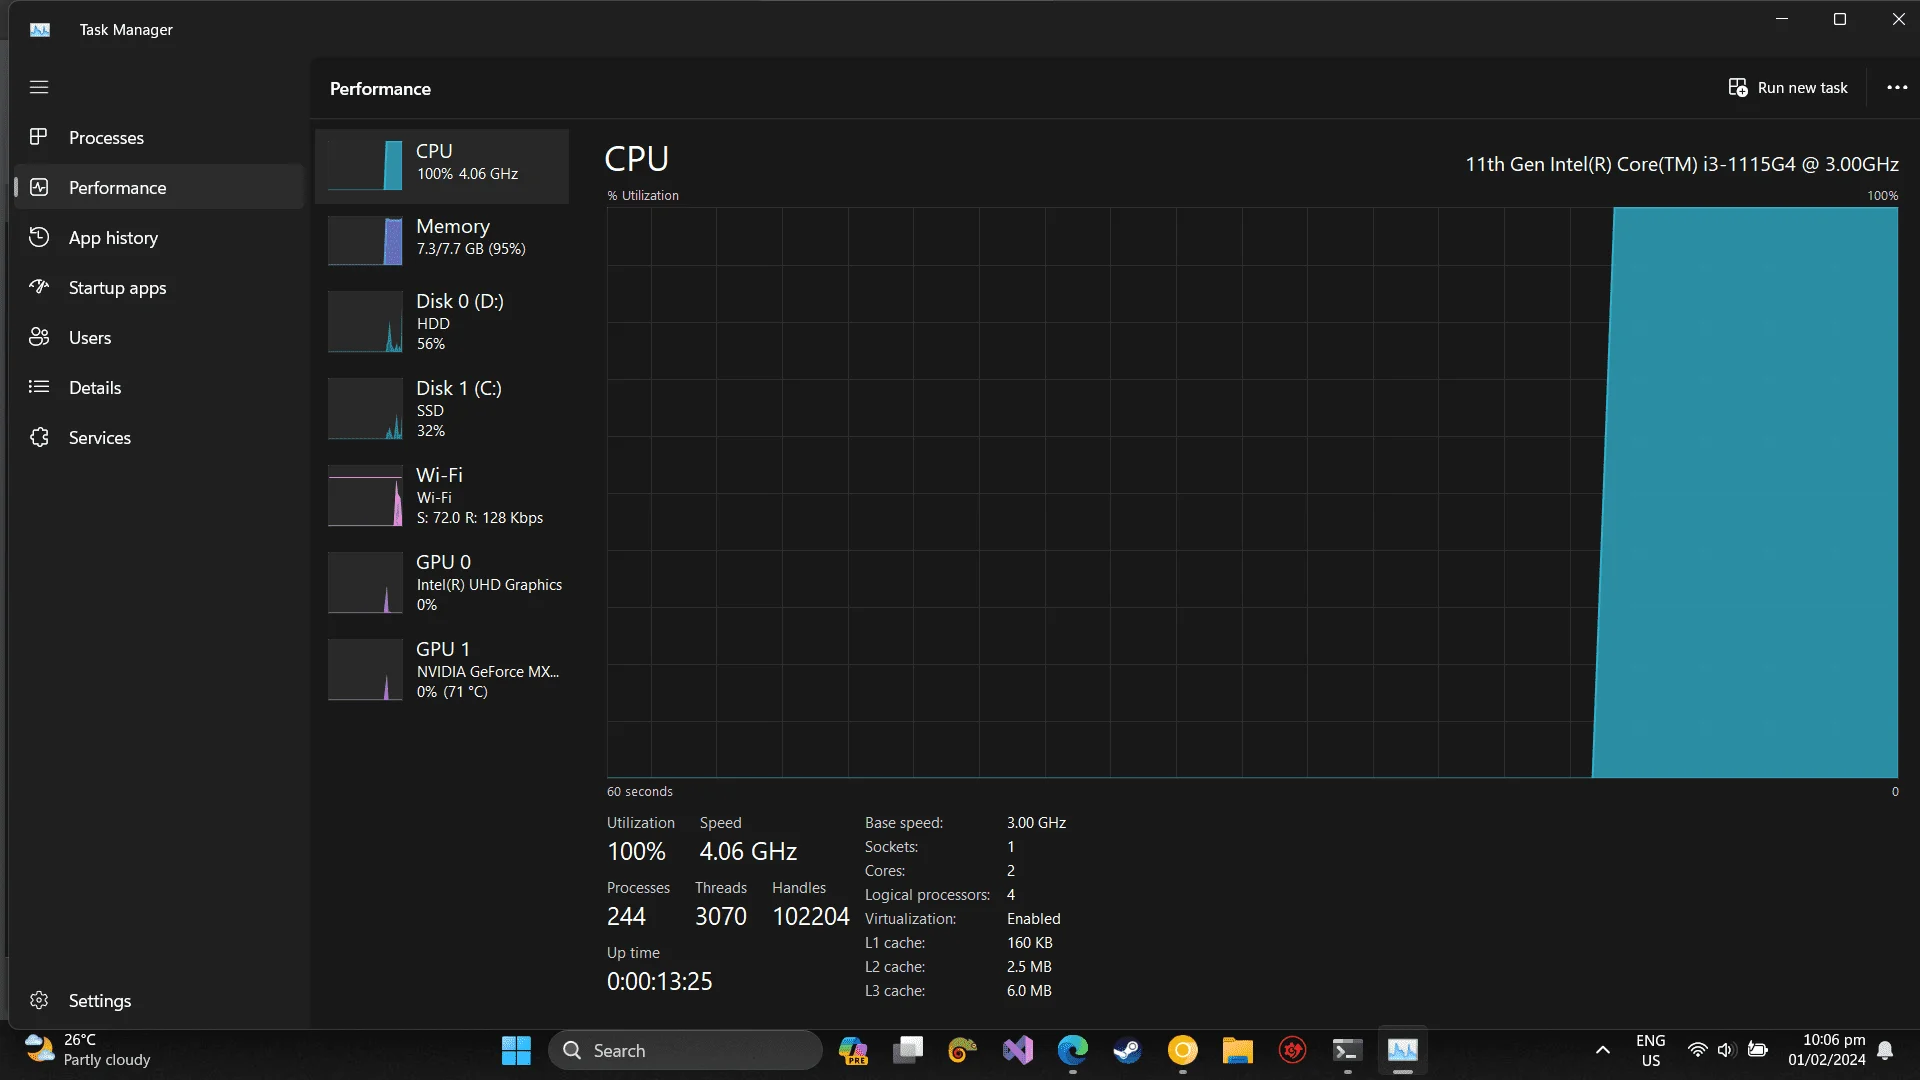The image size is (1920, 1080).
Task: Launch Visual Studio from the taskbar
Action: [1018, 1050]
